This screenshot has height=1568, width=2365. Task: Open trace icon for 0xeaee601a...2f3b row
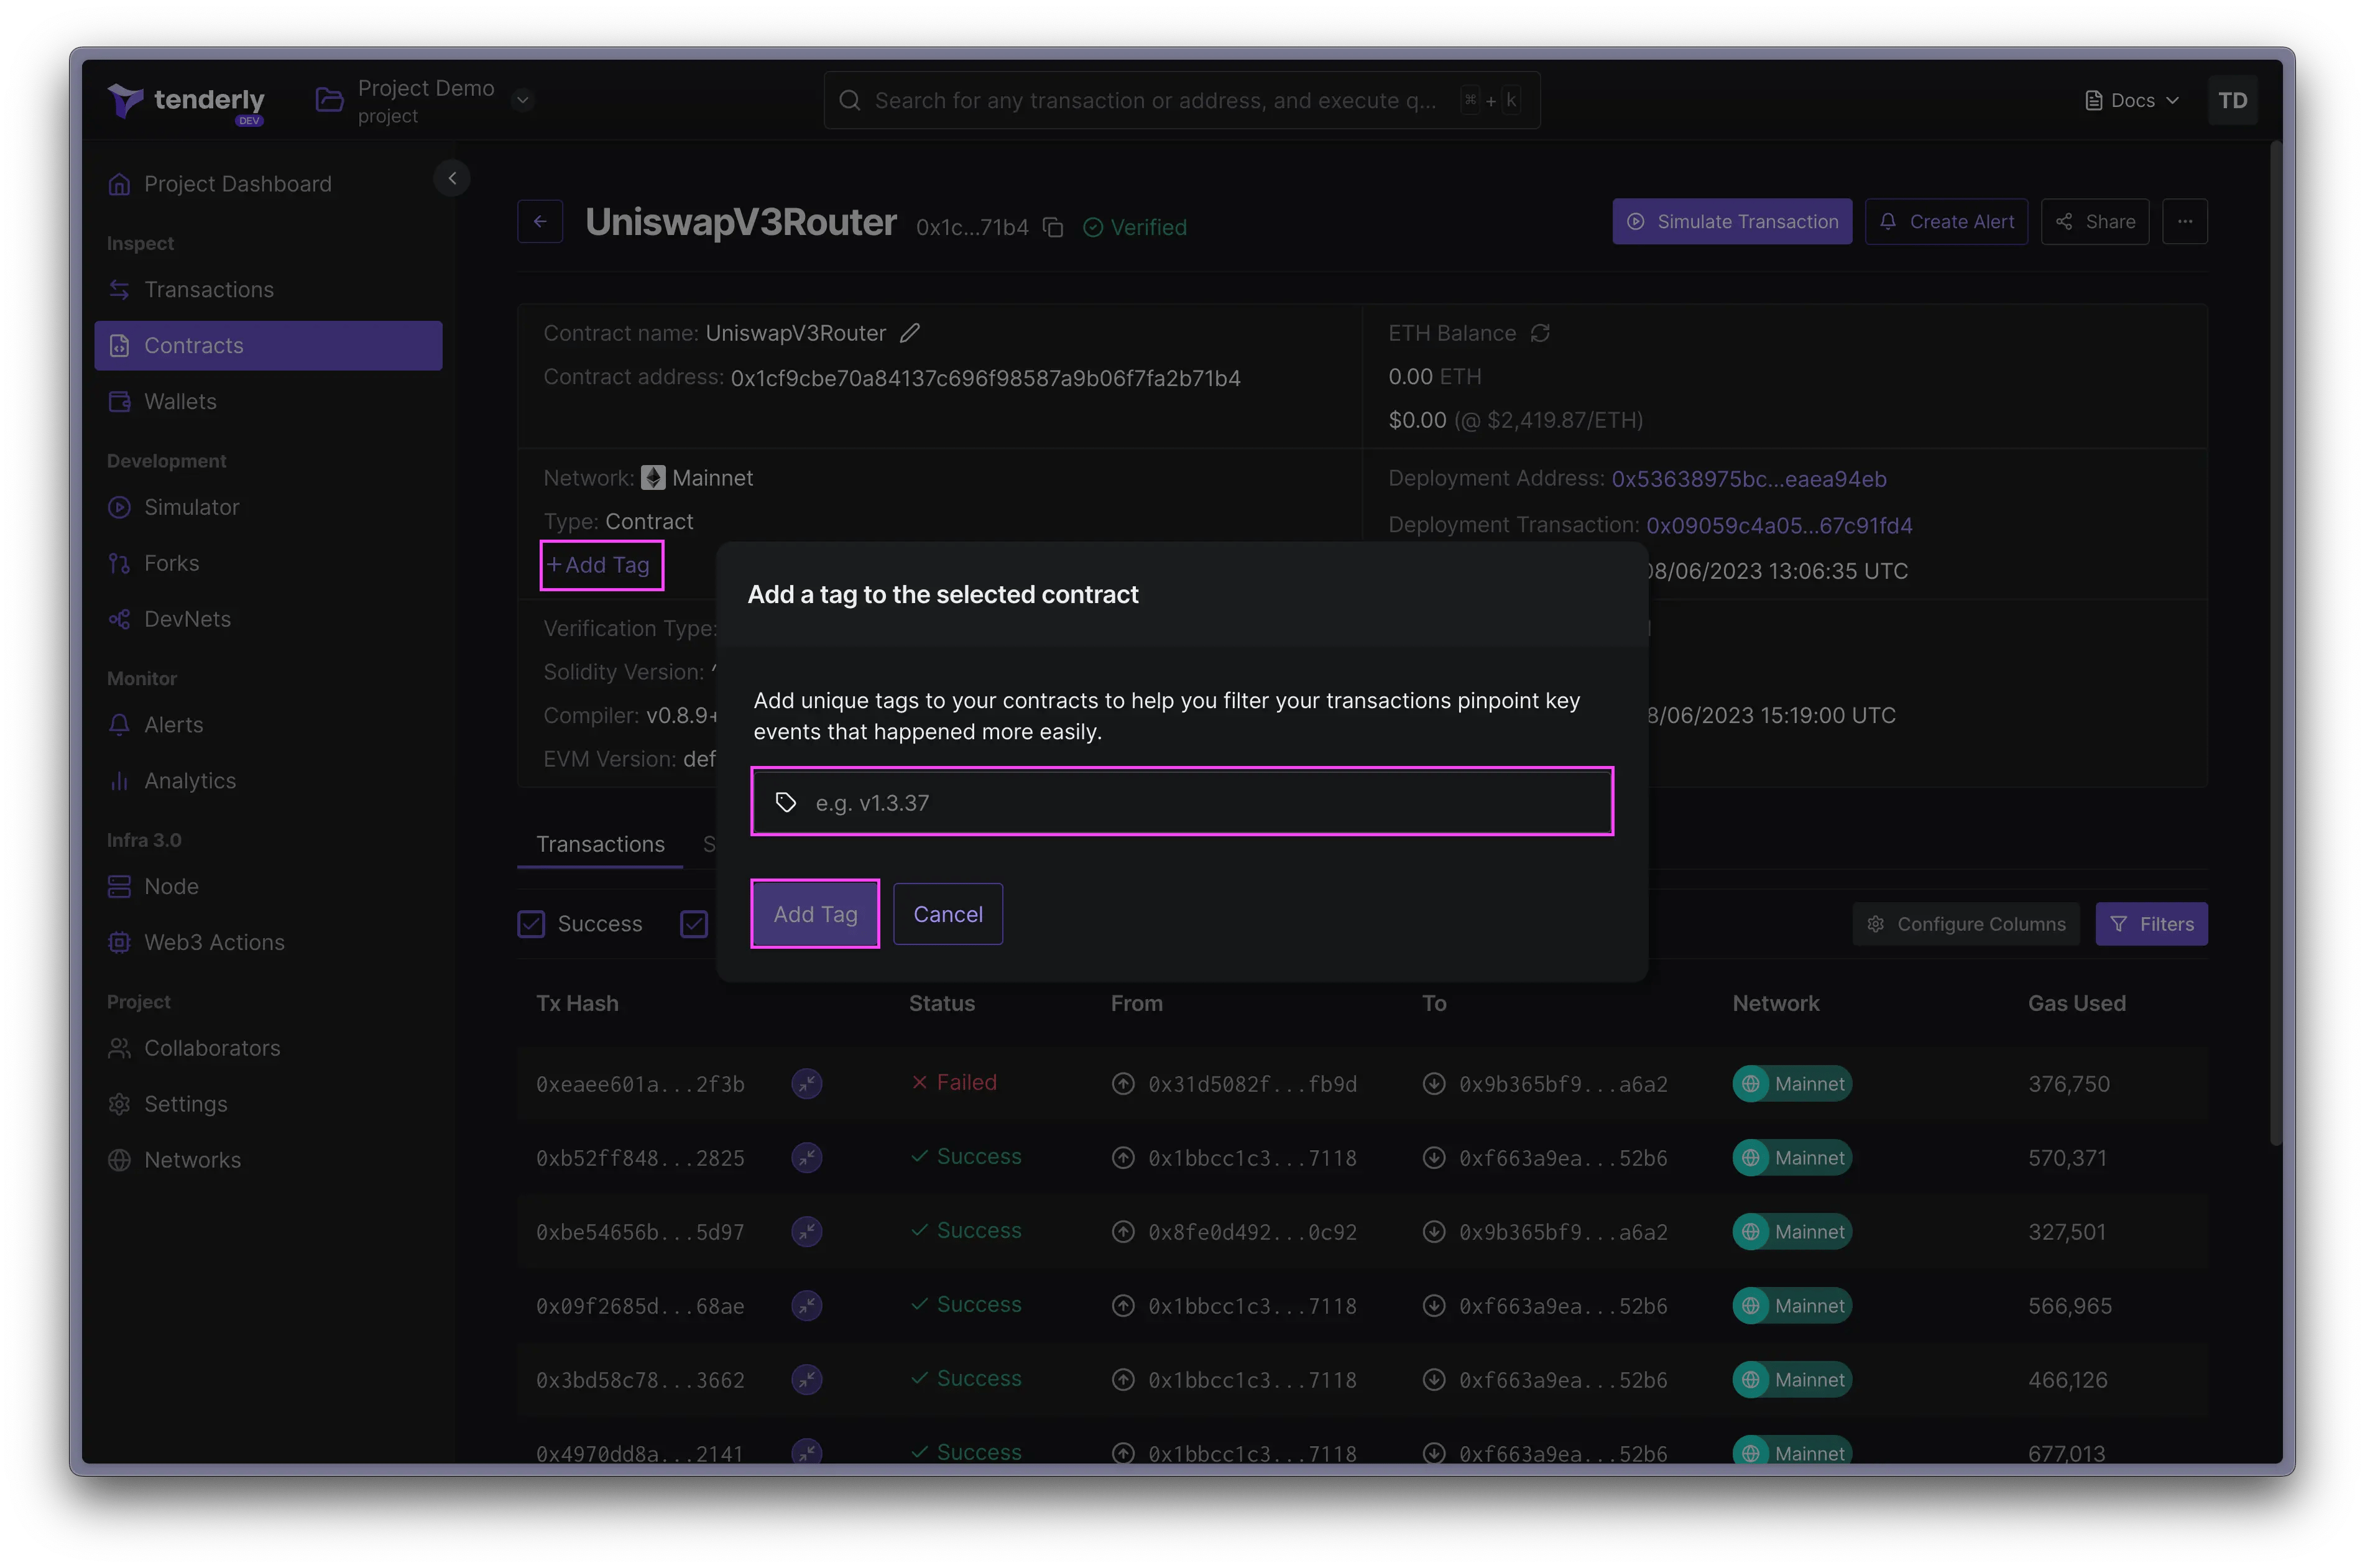[807, 1083]
